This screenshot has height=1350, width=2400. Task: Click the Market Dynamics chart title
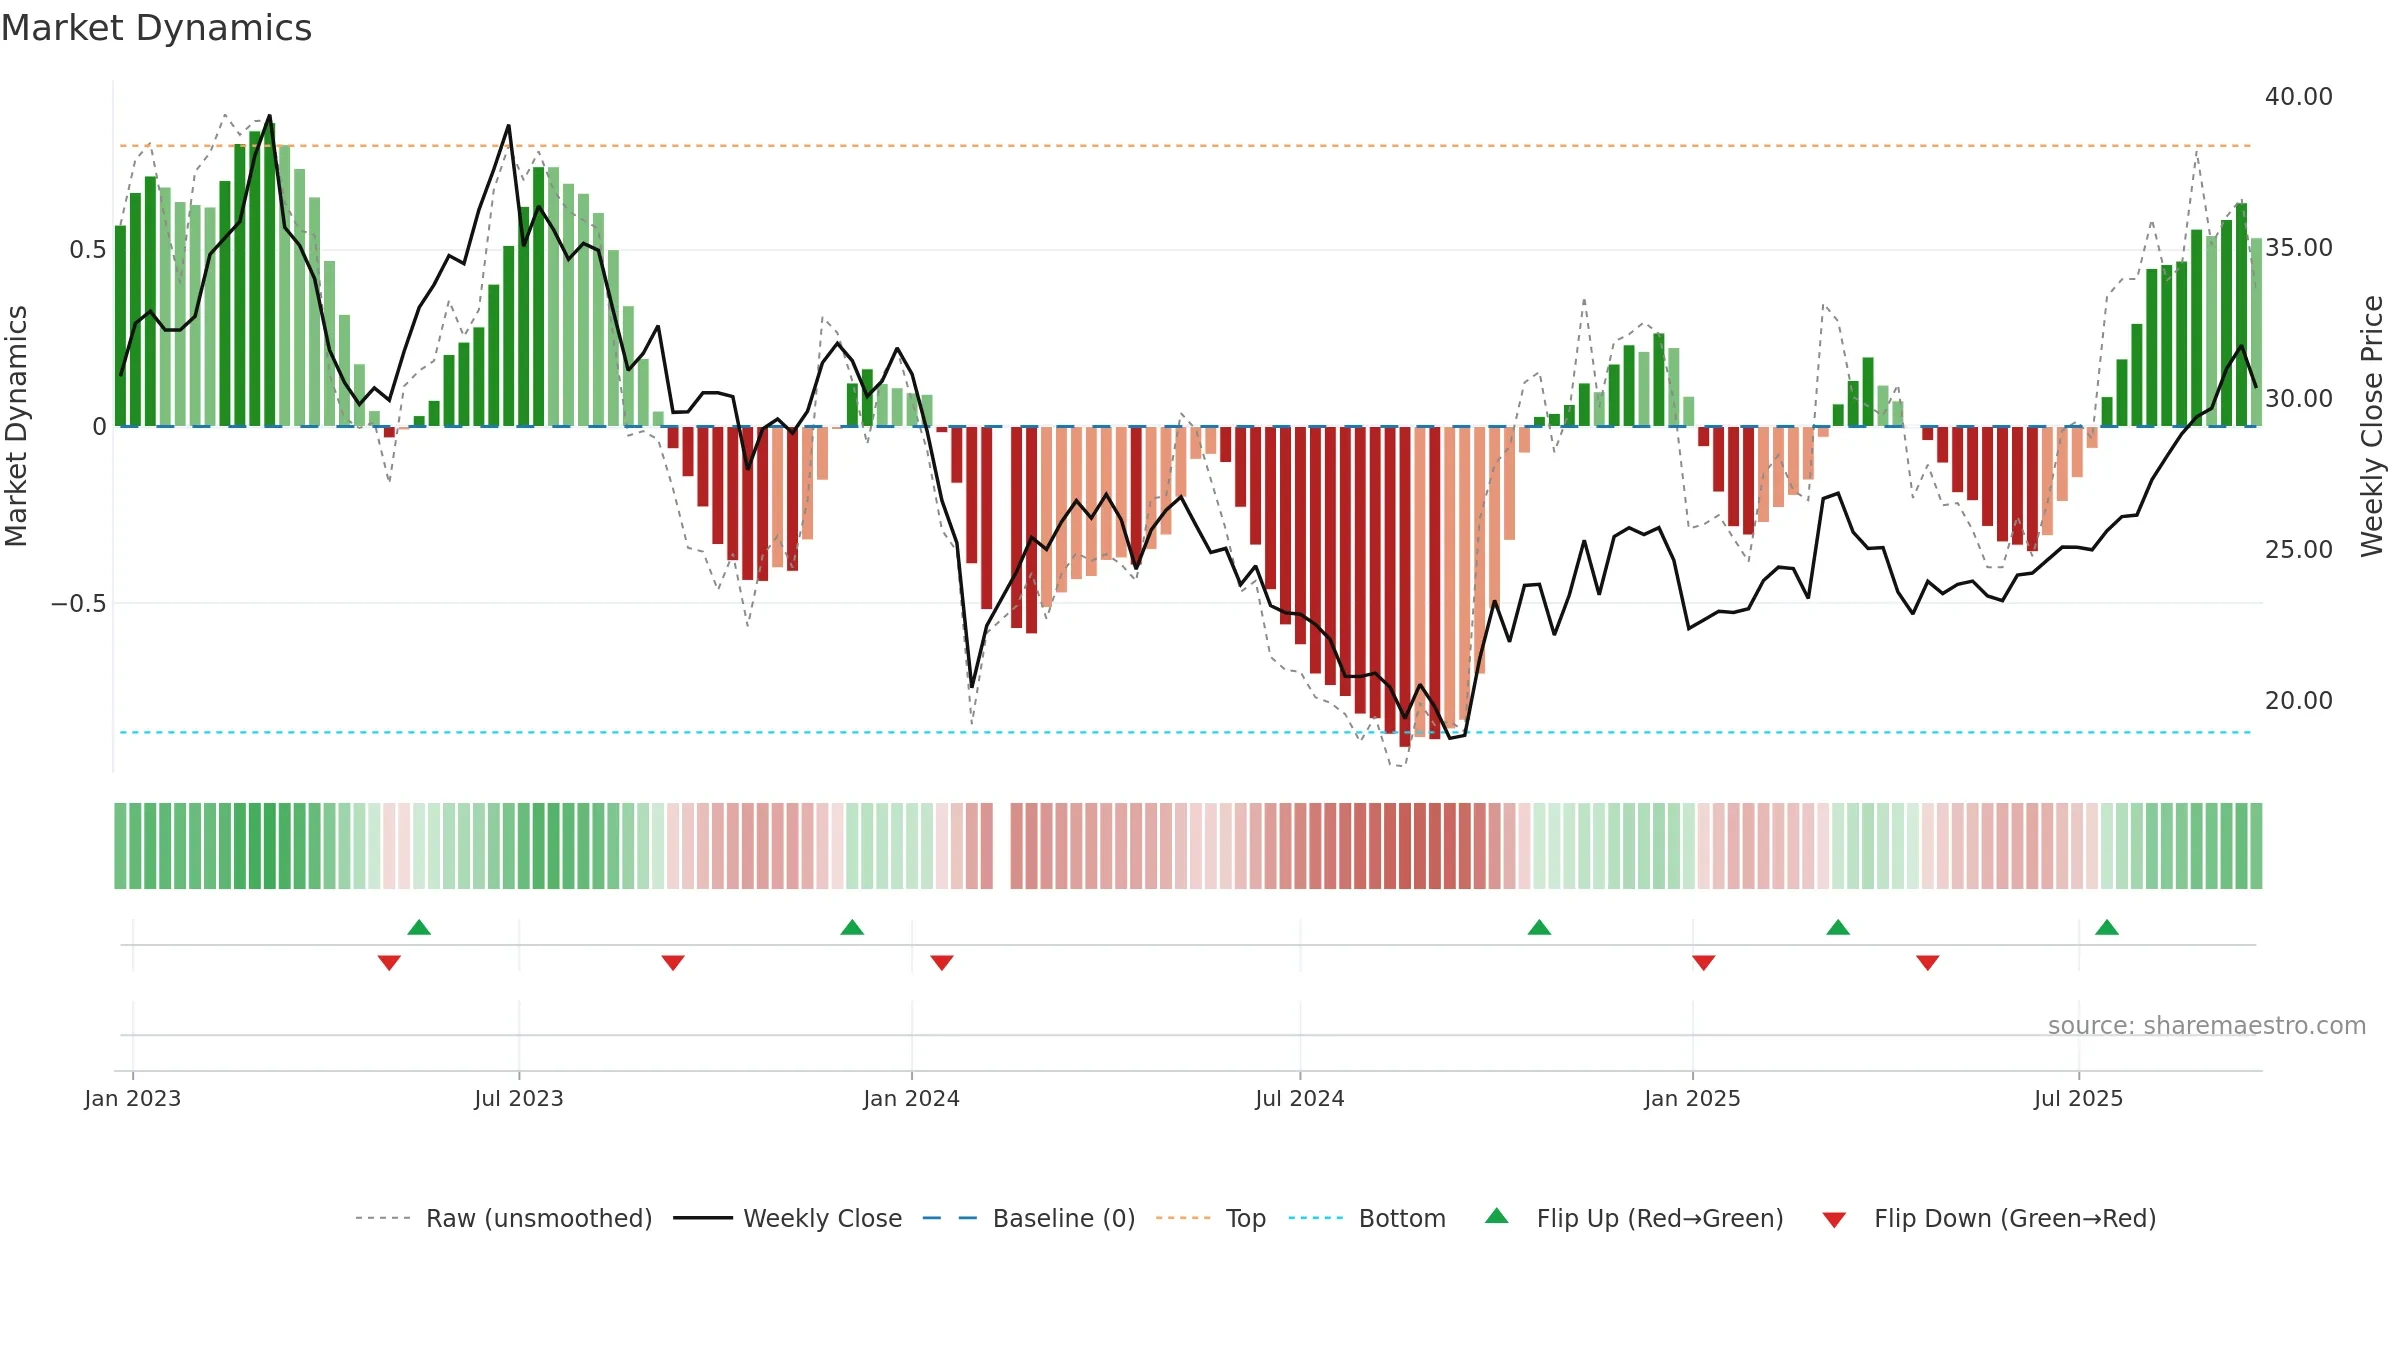coord(157,28)
